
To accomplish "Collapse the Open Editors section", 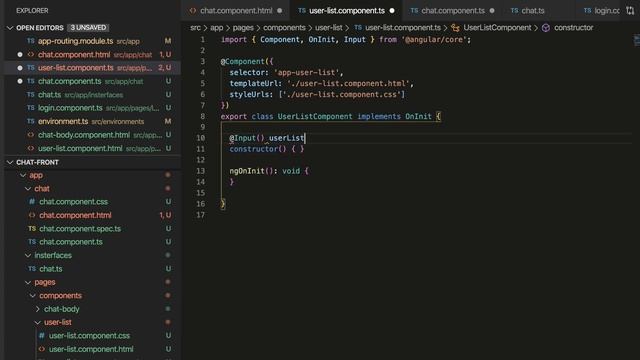I will pyautogui.click(x=10, y=28).
